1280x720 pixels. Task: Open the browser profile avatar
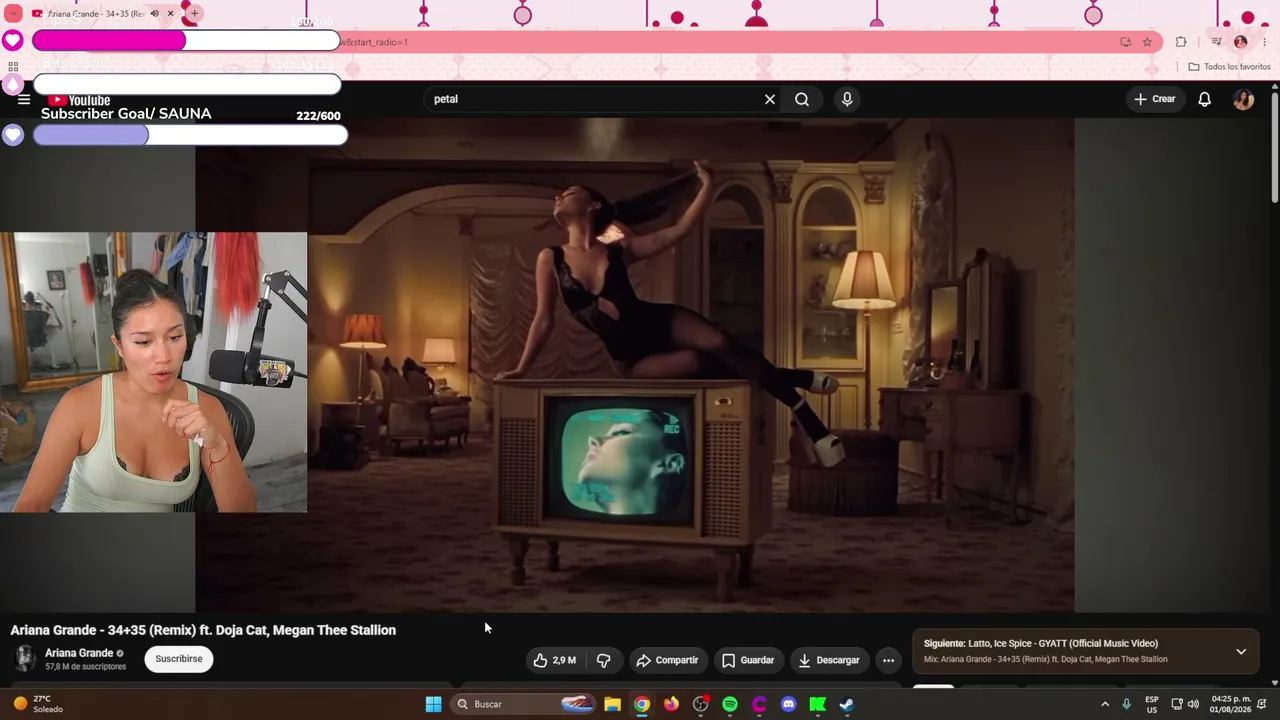(x=1241, y=42)
